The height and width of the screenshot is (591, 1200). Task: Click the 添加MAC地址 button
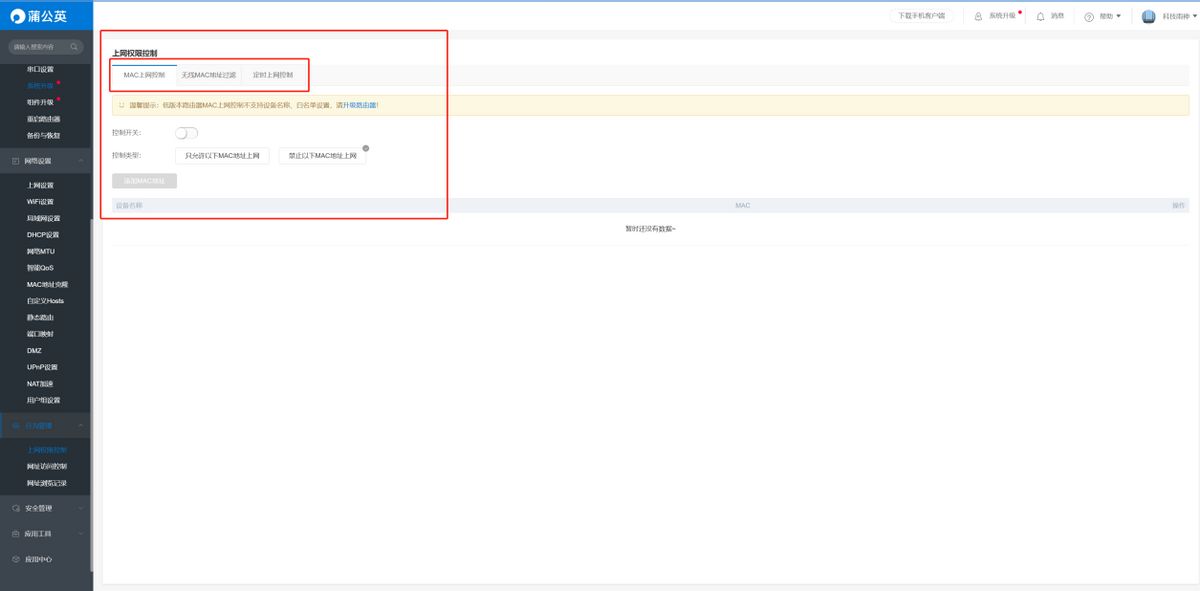[145, 181]
